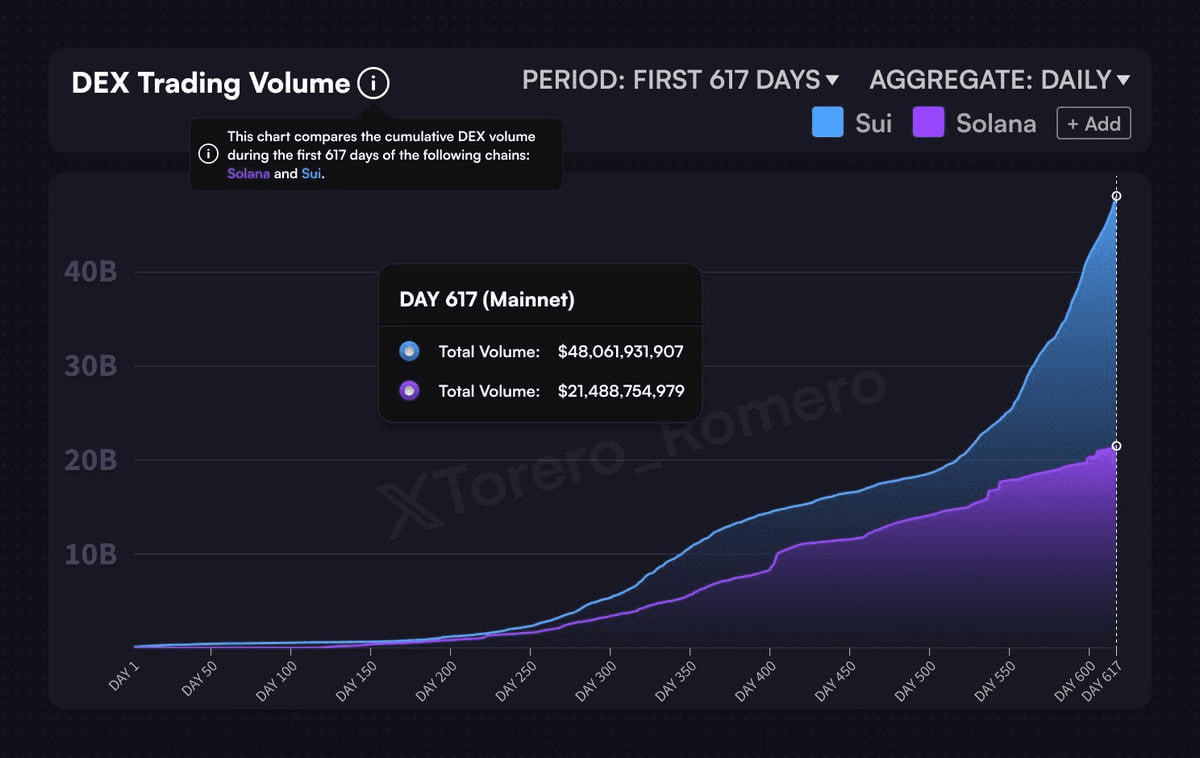Click the info icon beside DEX Trading Volume
The width and height of the screenshot is (1200, 758).
(373, 83)
